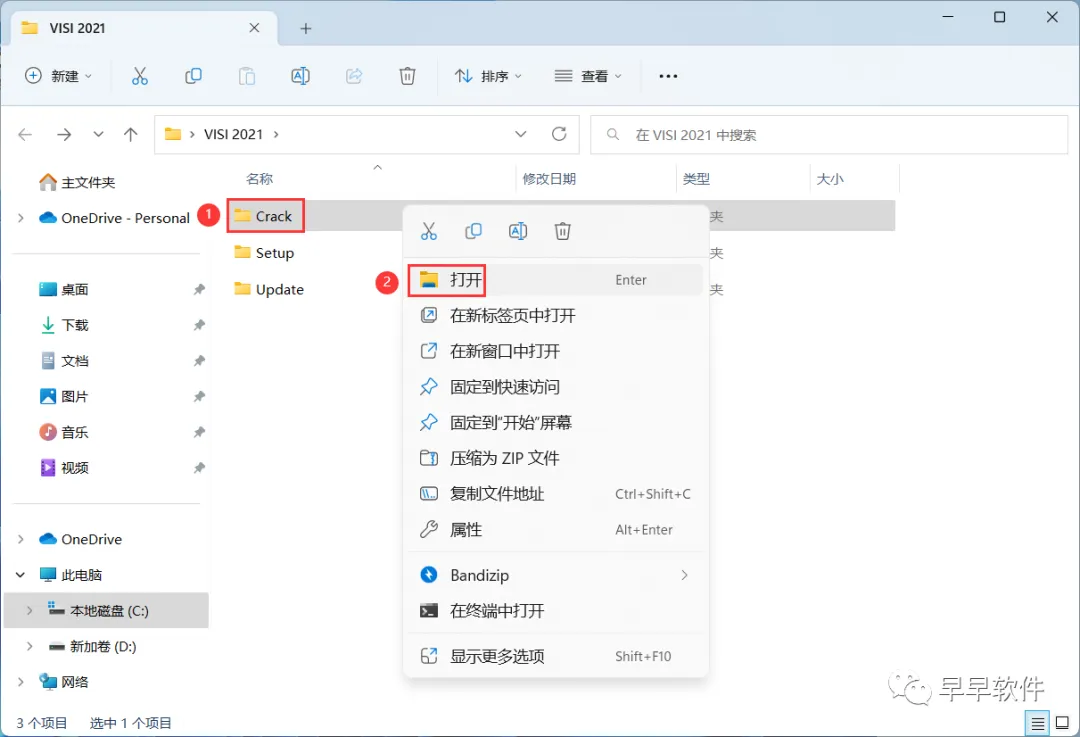Expand OneDrive - Personal tree node

pos(21,218)
